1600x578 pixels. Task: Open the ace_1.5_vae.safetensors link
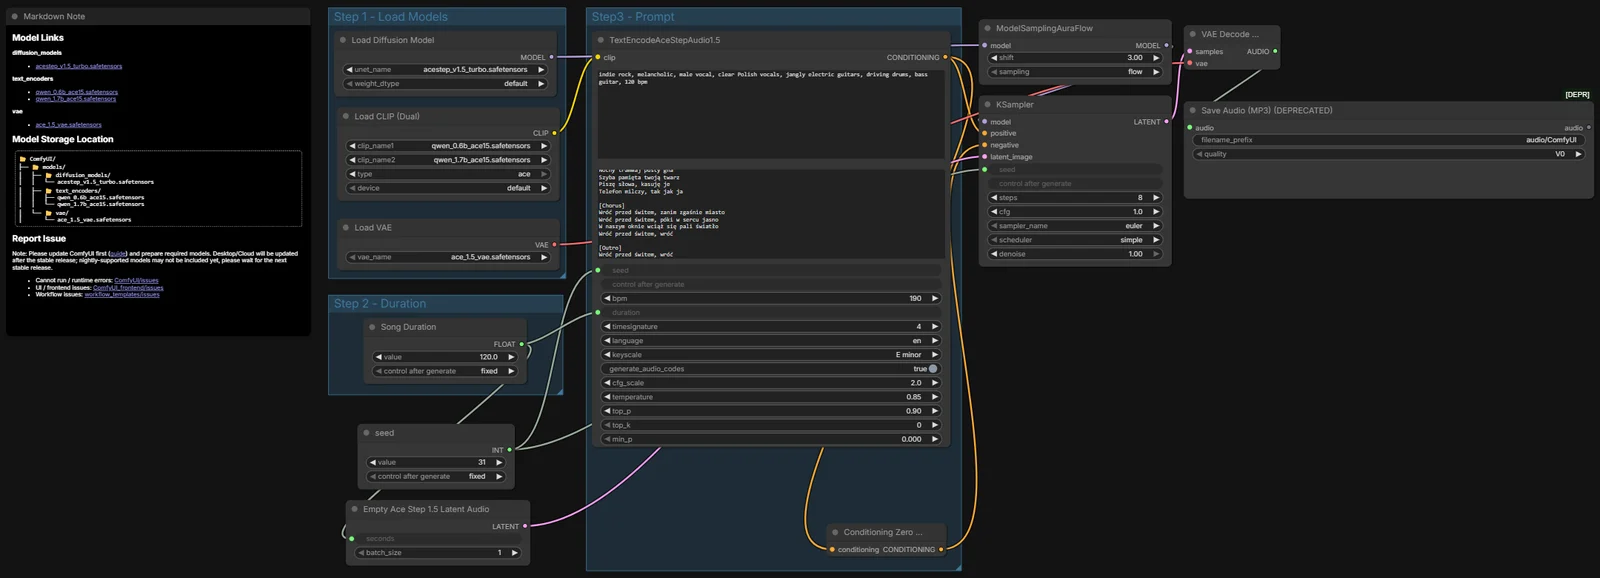(69, 125)
